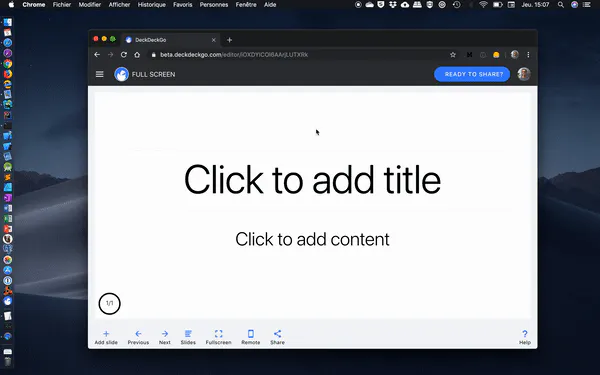Click Add slide in bottom toolbar
This screenshot has height=375, width=600.
(x=106, y=337)
